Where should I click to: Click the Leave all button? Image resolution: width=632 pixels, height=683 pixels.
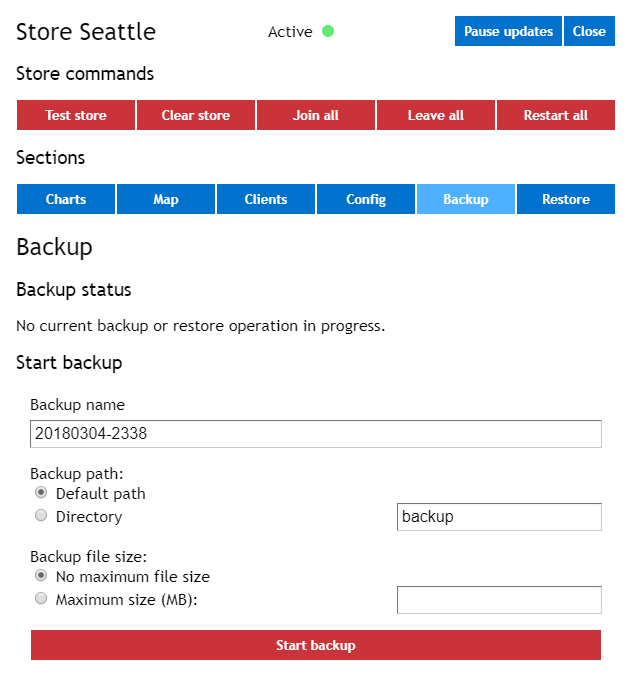[x=436, y=115]
